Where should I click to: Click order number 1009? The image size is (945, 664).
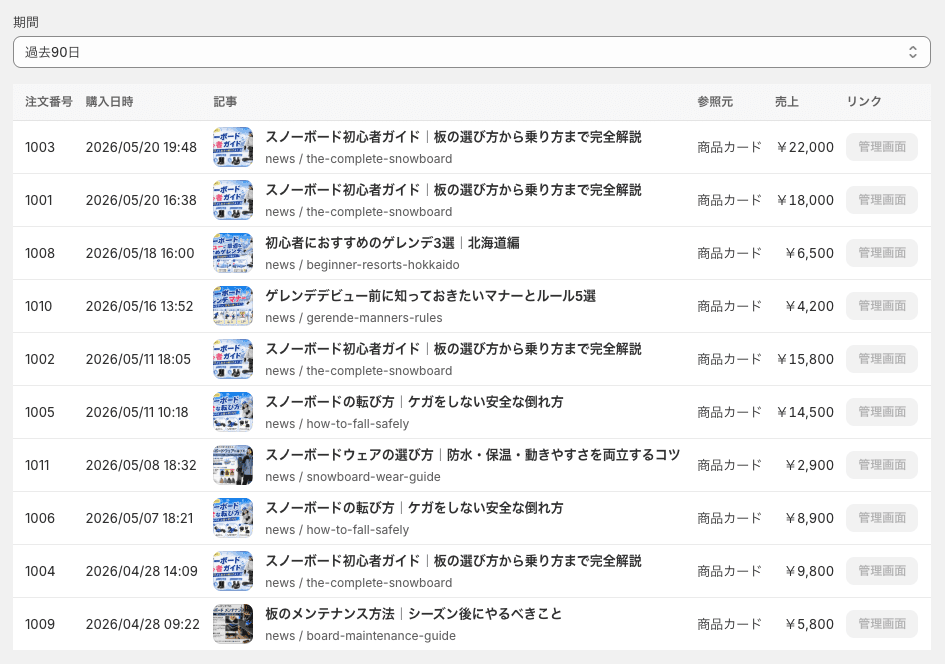coord(40,624)
